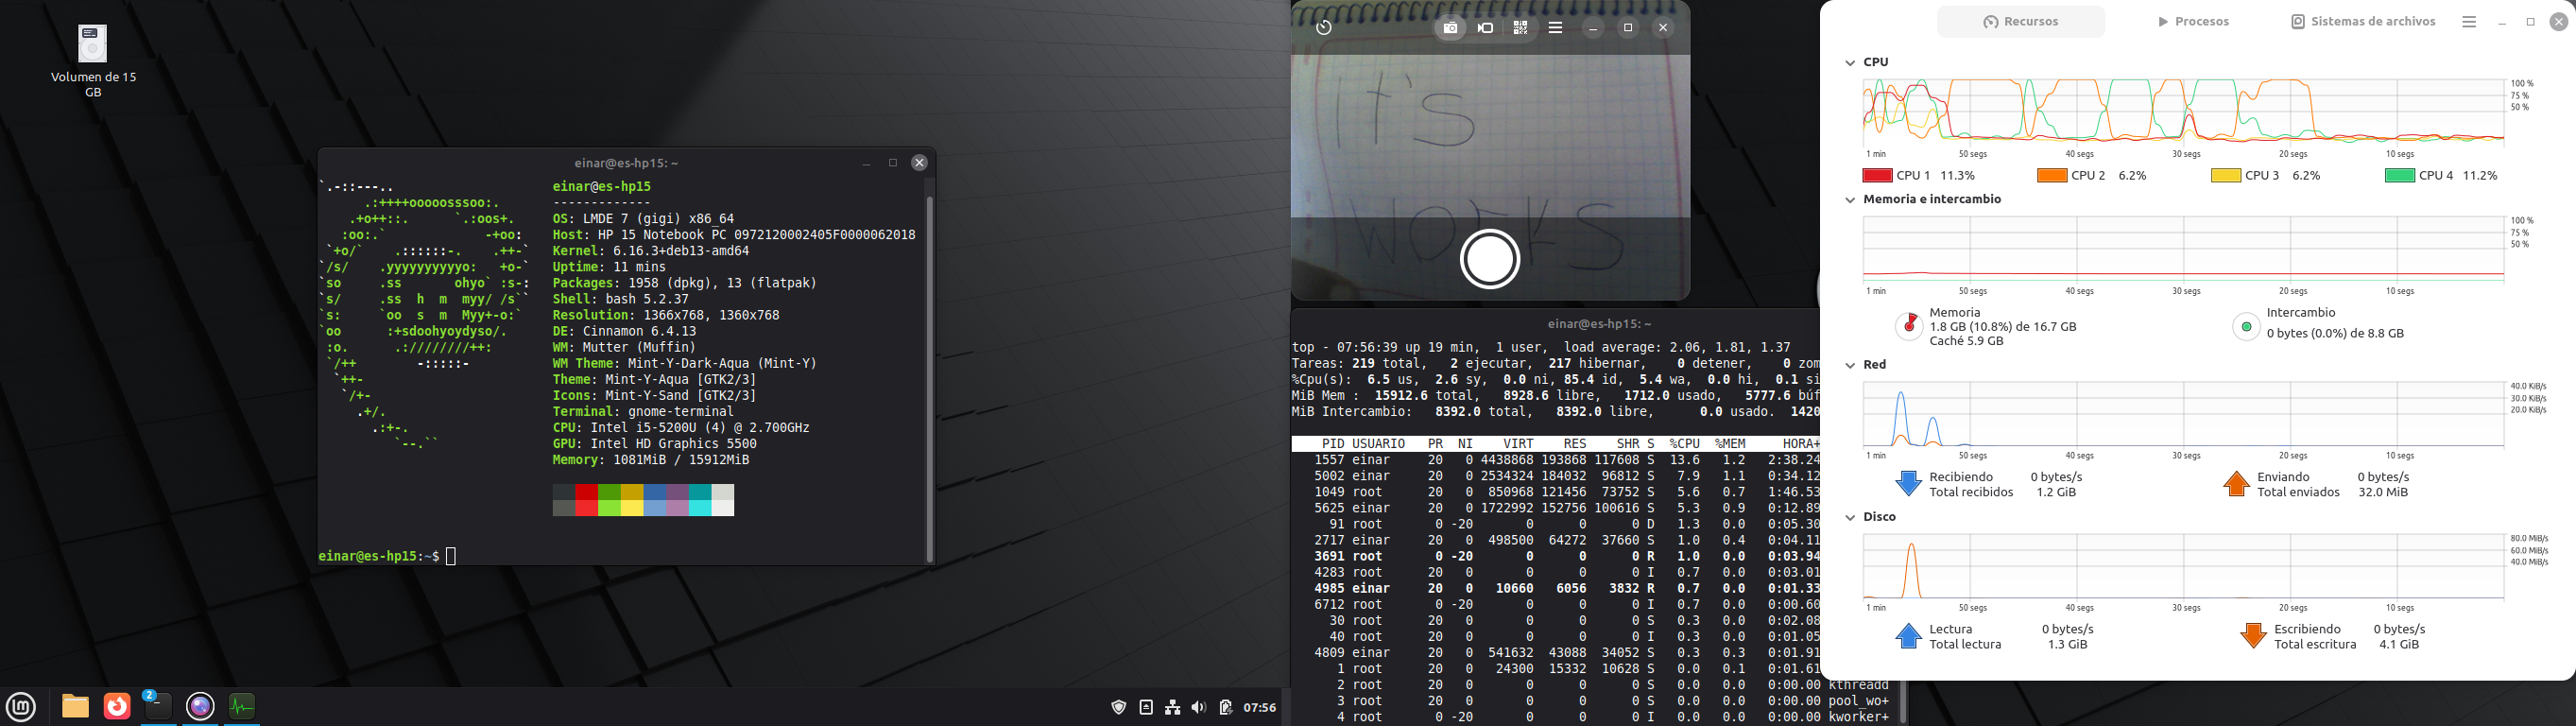
Task: Switch to Sistemas de archivos tab
Action: 2363,21
